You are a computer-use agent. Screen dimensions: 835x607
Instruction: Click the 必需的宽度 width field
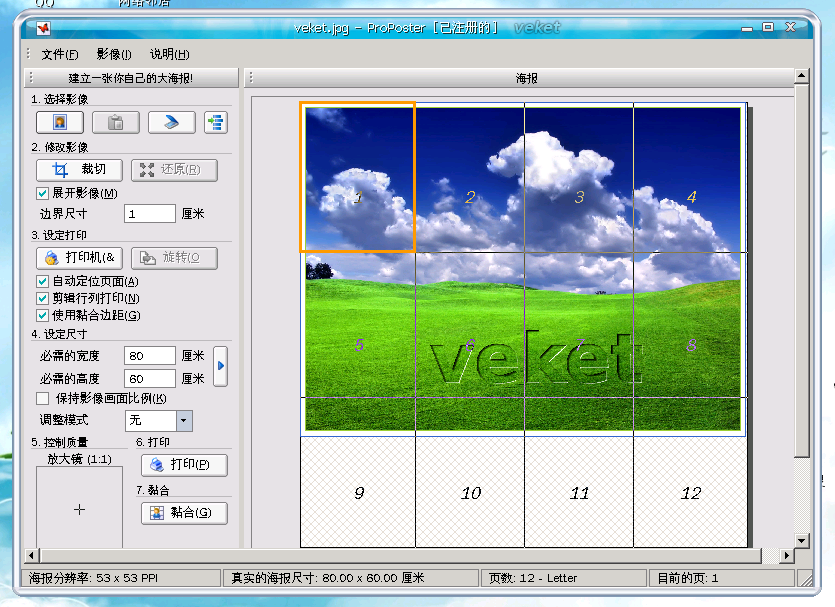(x=150, y=356)
